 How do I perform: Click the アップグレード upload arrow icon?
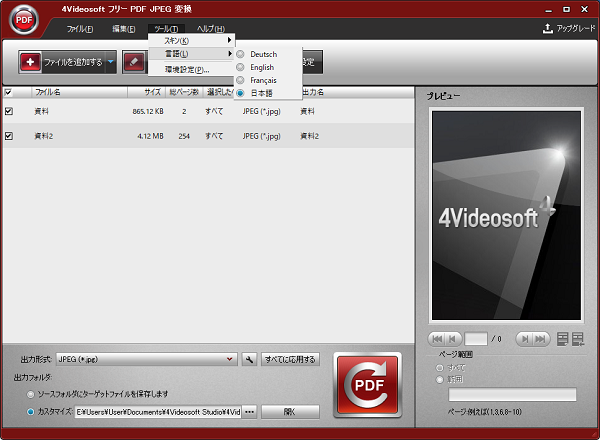point(547,29)
